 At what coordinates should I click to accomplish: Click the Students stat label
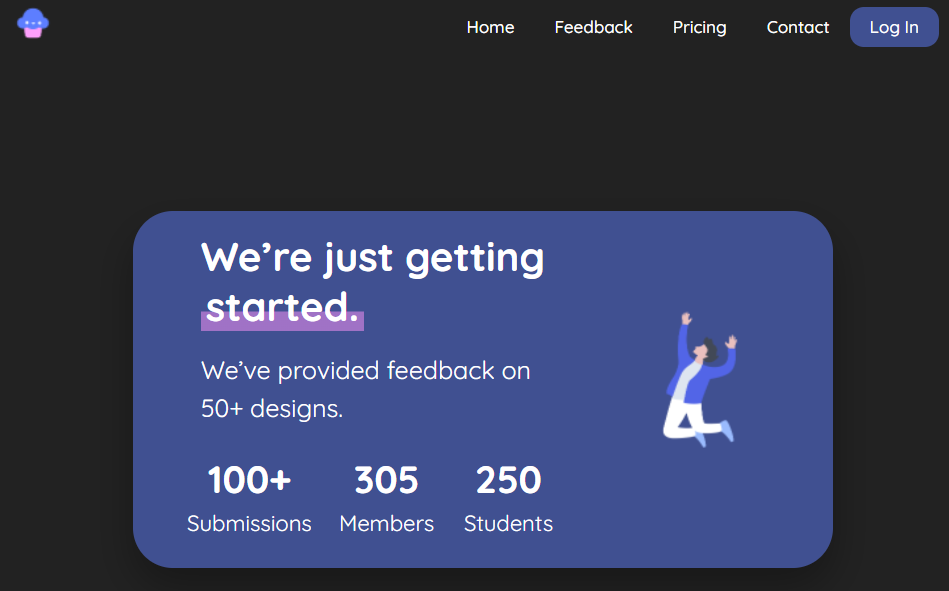click(x=508, y=524)
